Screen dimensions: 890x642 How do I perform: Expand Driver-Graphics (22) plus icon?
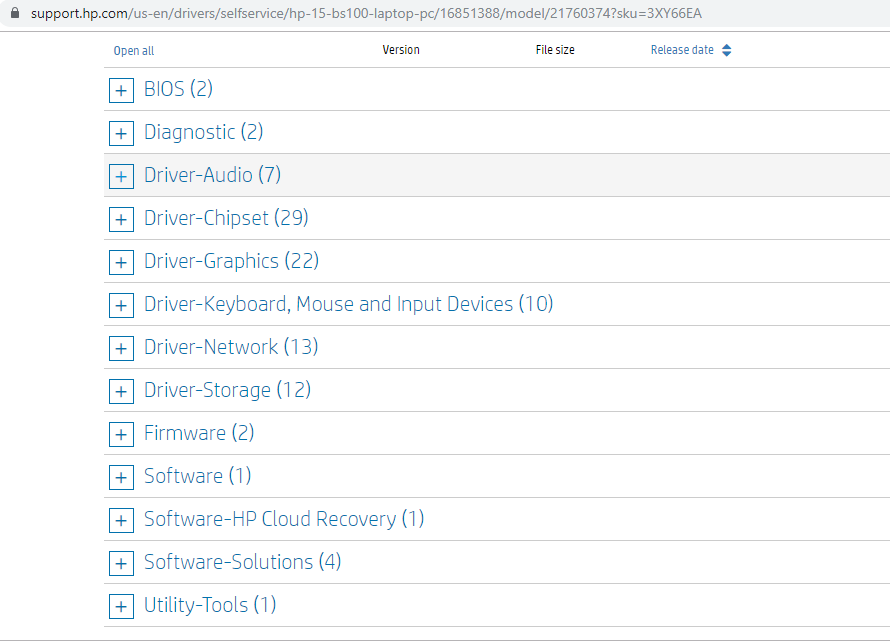tap(121, 262)
